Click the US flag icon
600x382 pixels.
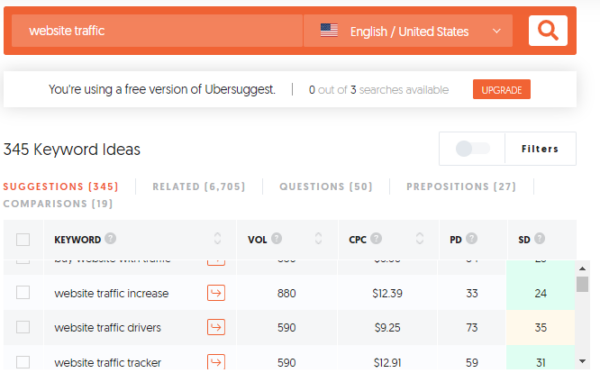(329, 31)
